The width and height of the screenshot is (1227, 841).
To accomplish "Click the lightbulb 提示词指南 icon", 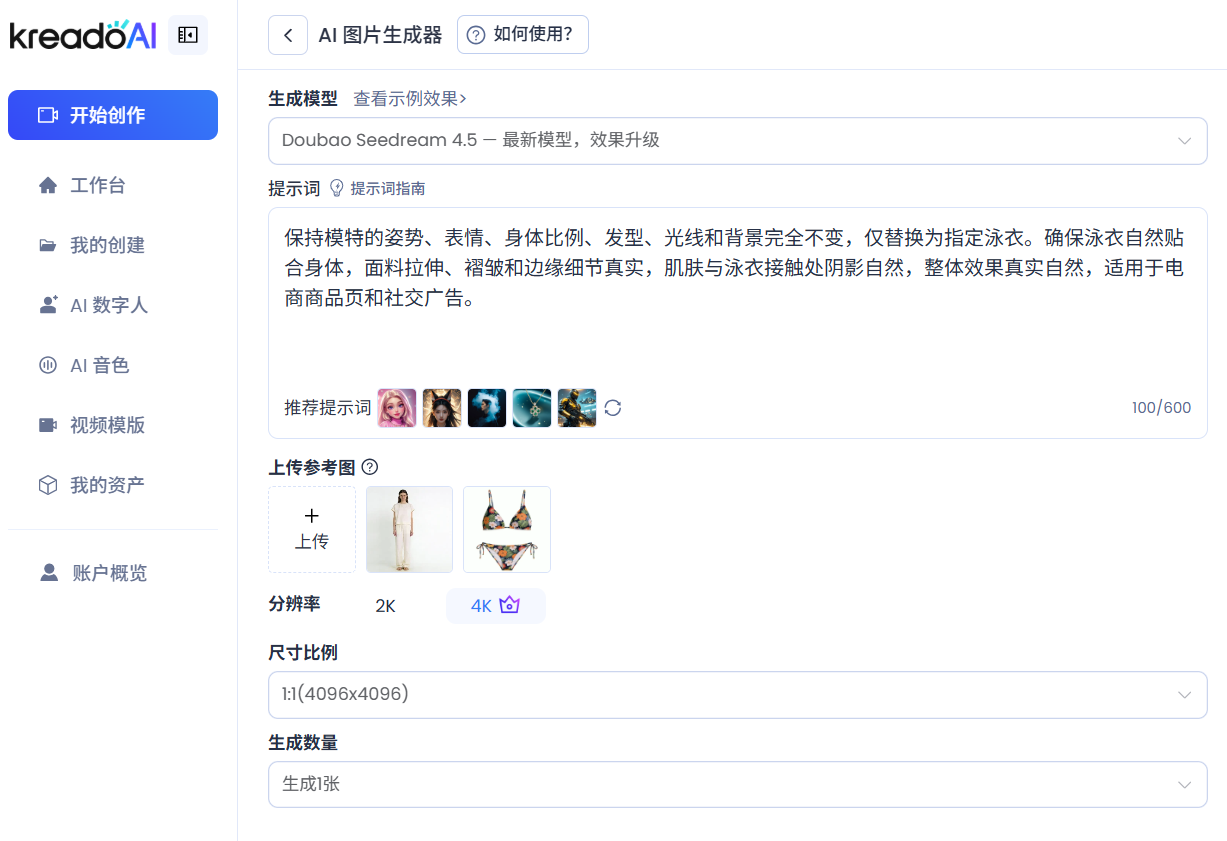I will click(337, 188).
